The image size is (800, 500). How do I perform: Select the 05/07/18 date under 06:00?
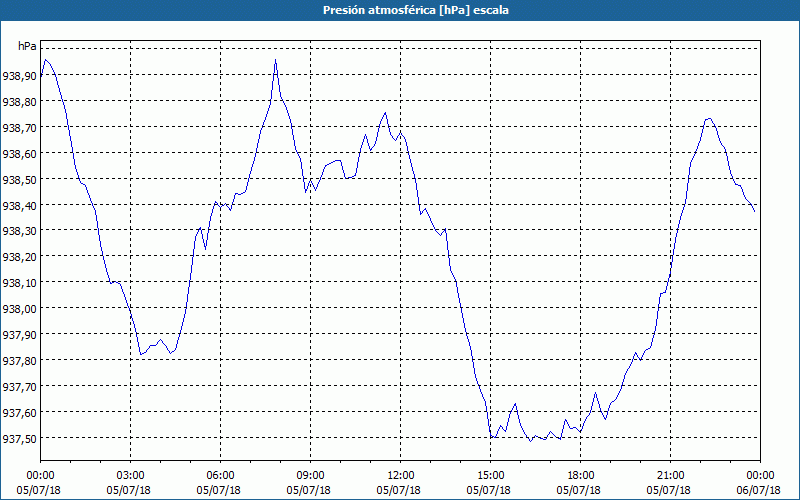point(218,490)
